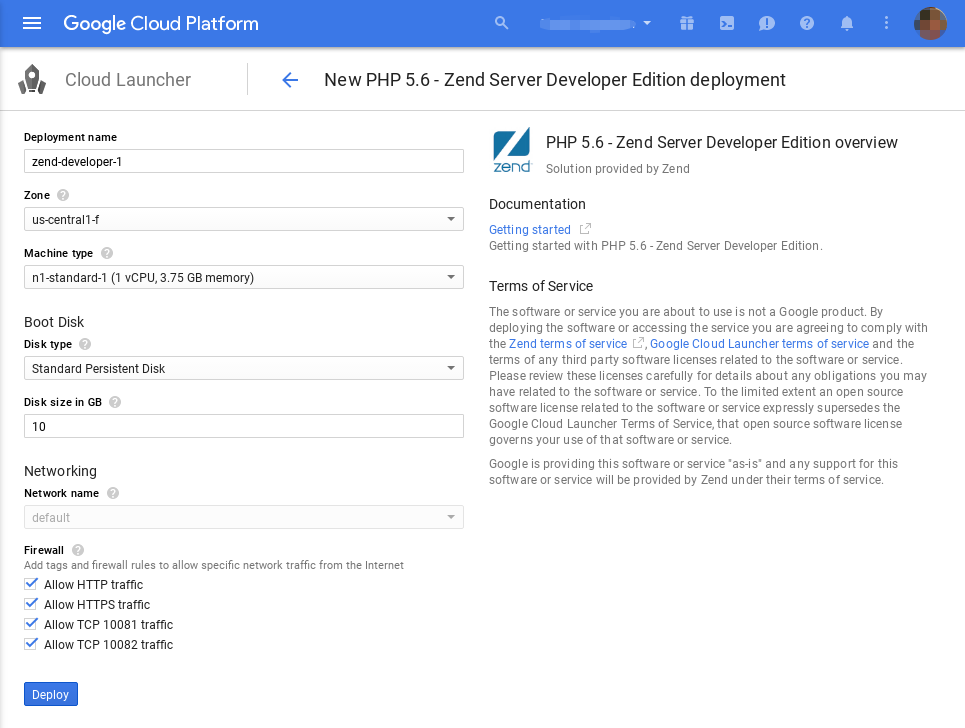Show help tooltip for Zone

click(x=63, y=195)
